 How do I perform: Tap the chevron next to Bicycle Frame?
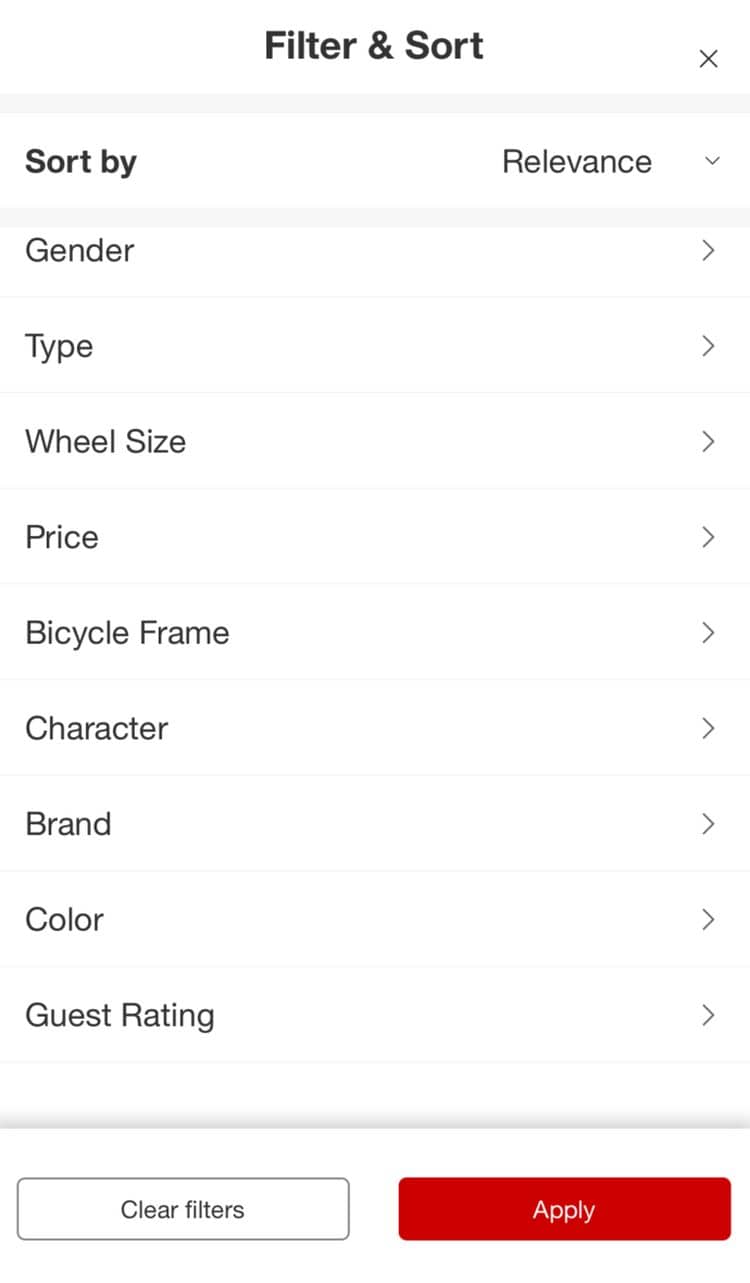(708, 633)
